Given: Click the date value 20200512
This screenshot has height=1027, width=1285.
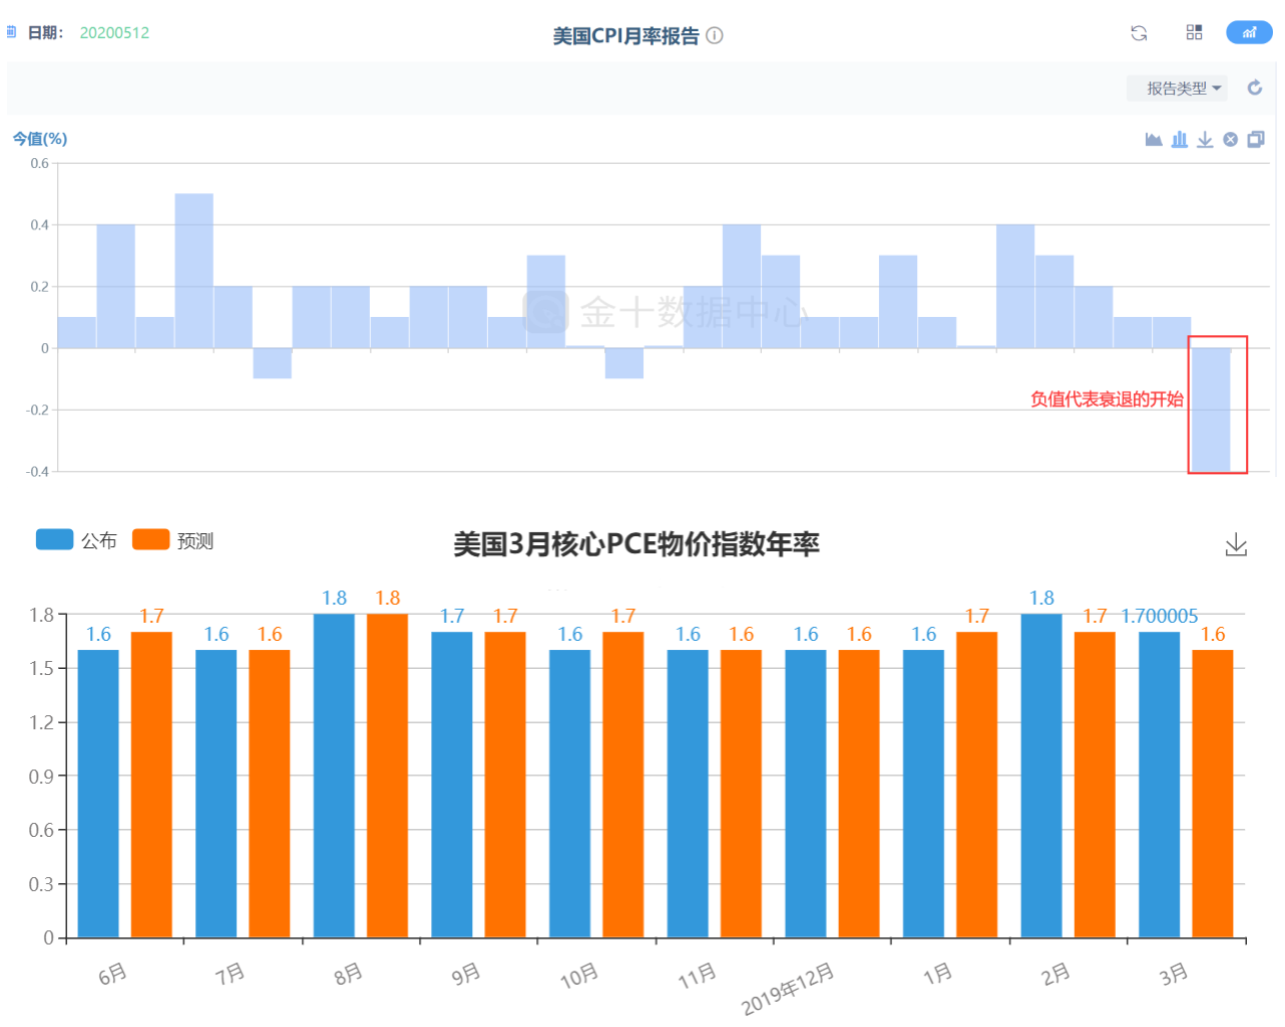Looking at the screenshot, I should tap(115, 33).
